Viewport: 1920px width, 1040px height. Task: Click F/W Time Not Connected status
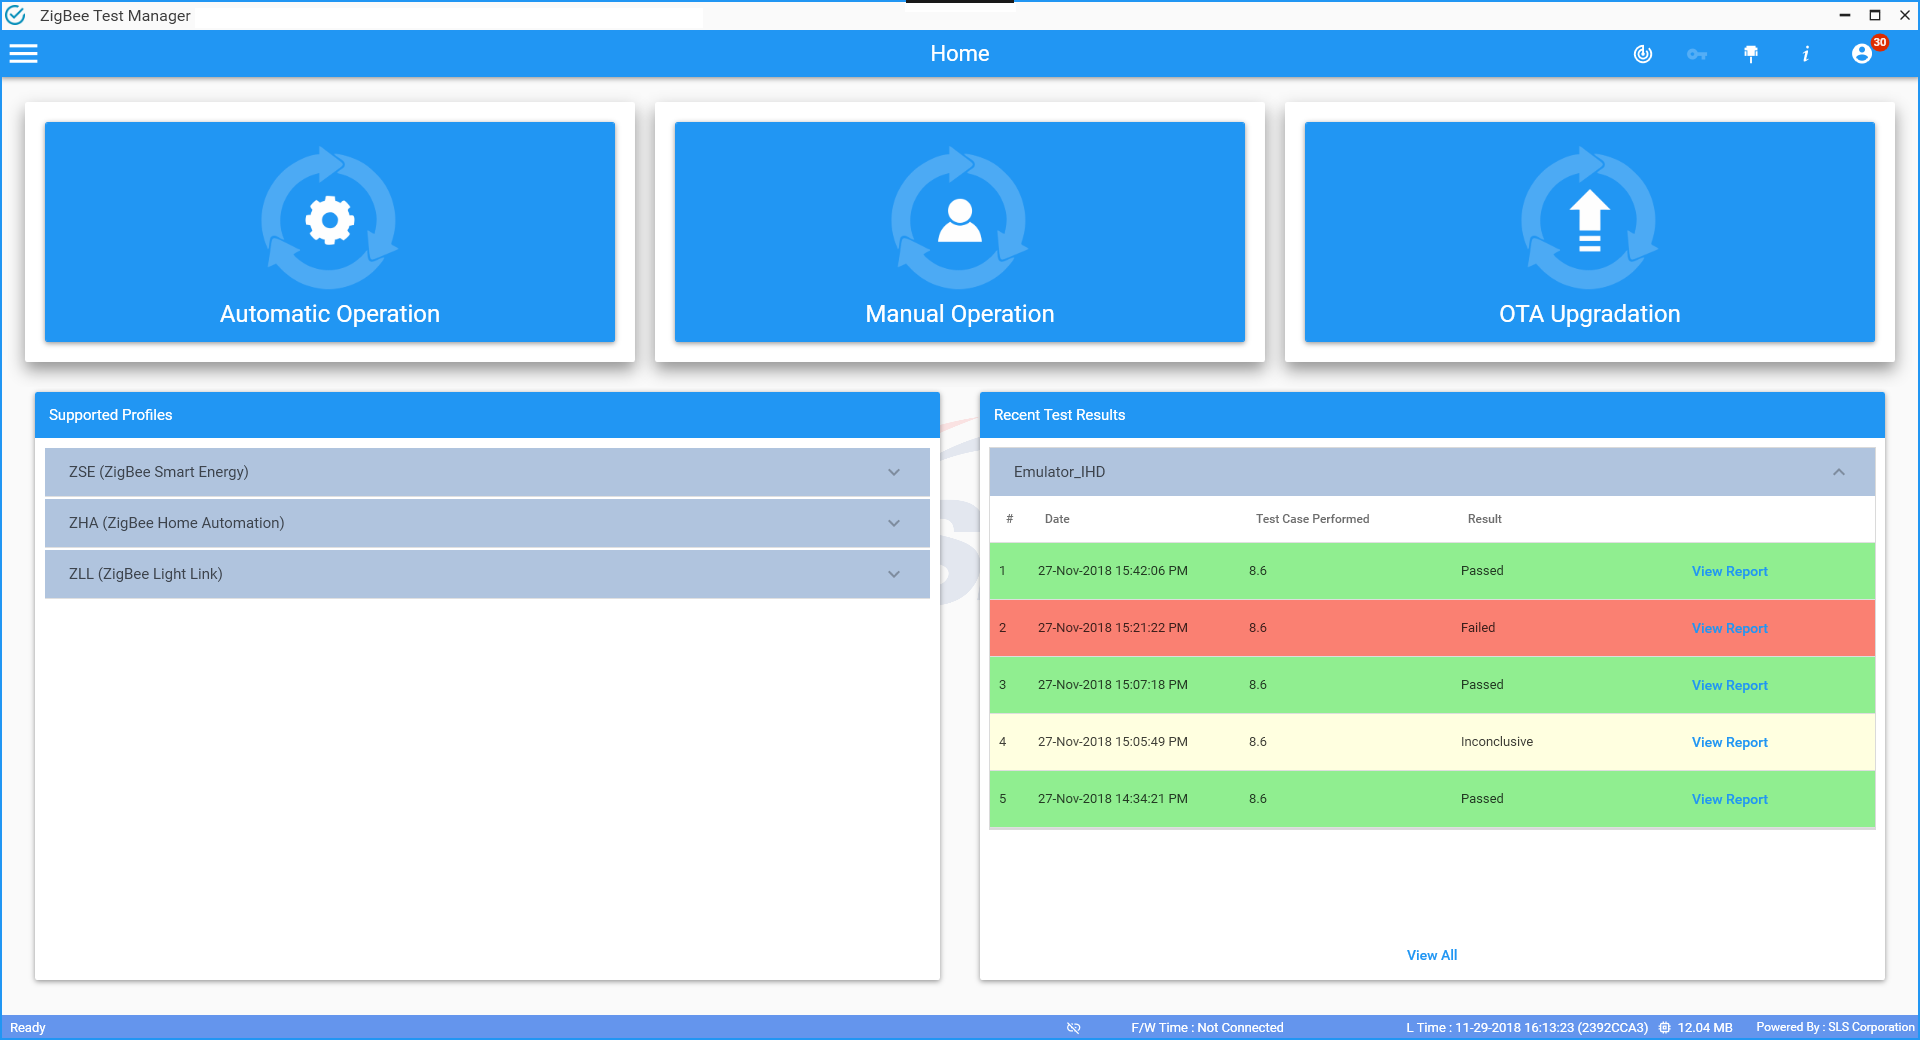click(1207, 1028)
